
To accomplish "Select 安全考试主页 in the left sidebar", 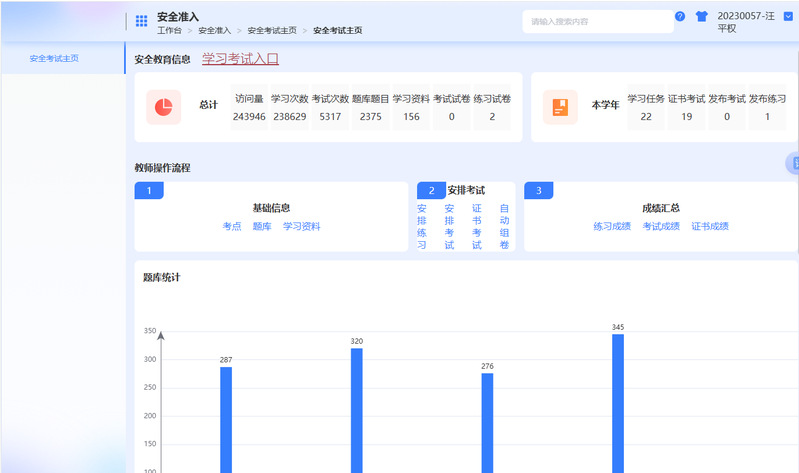I will pyautogui.click(x=54, y=58).
